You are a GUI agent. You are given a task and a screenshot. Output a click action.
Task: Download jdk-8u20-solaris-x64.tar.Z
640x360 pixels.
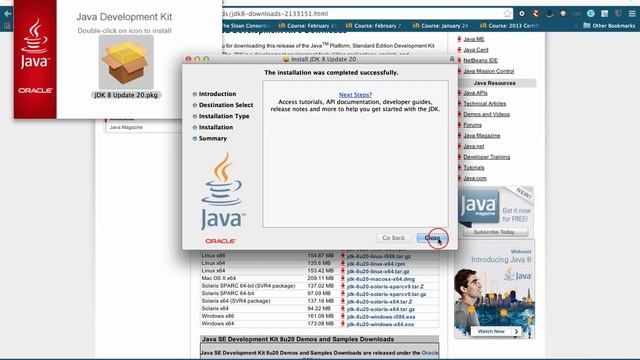click(x=380, y=302)
